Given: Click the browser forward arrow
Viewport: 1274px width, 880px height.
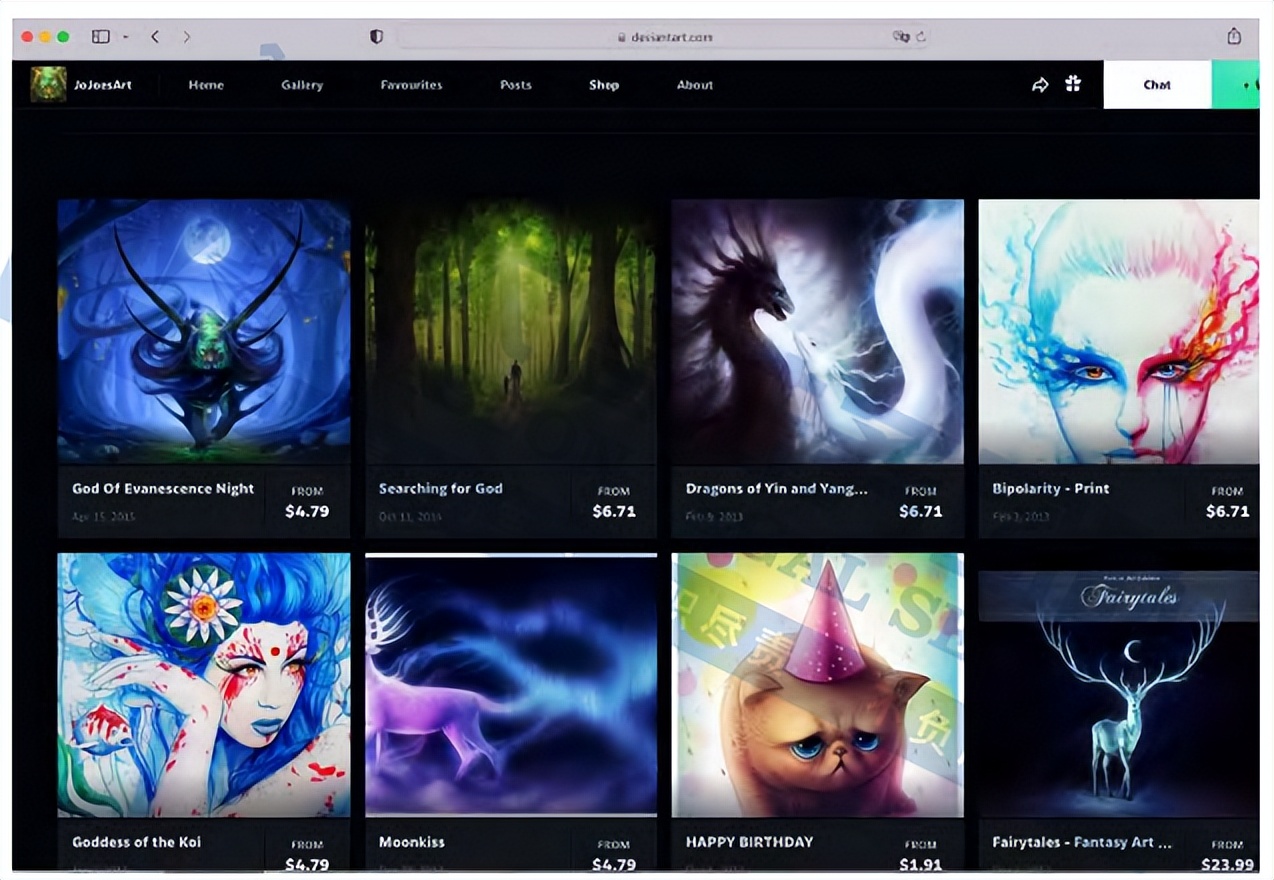Looking at the screenshot, I should point(186,37).
